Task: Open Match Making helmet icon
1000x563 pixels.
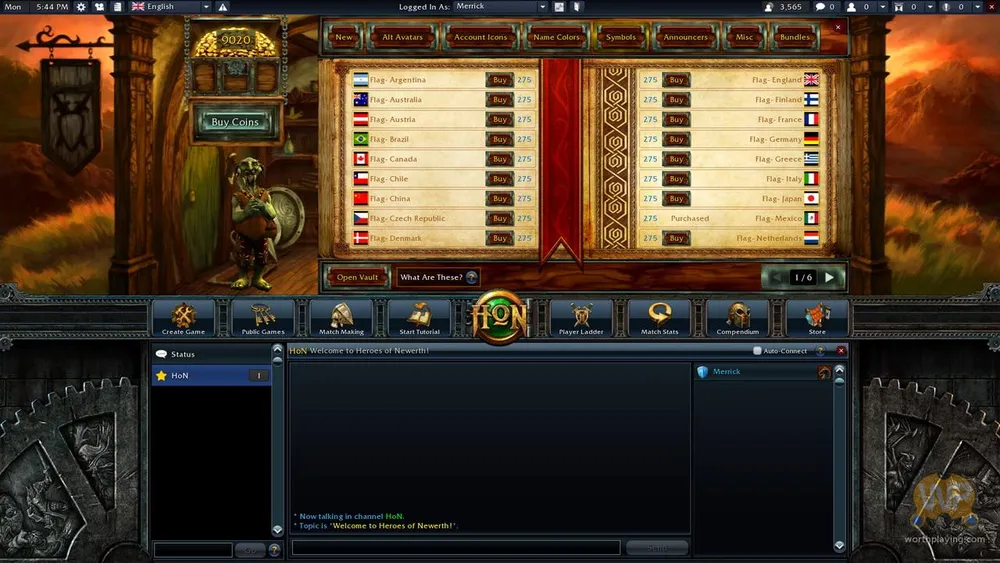Action: (x=341, y=318)
